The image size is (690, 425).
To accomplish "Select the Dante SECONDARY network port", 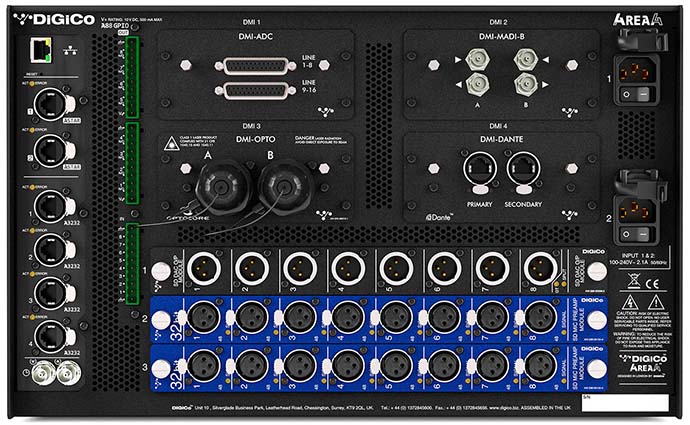I will pyautogui.click(x=522, y=168).
